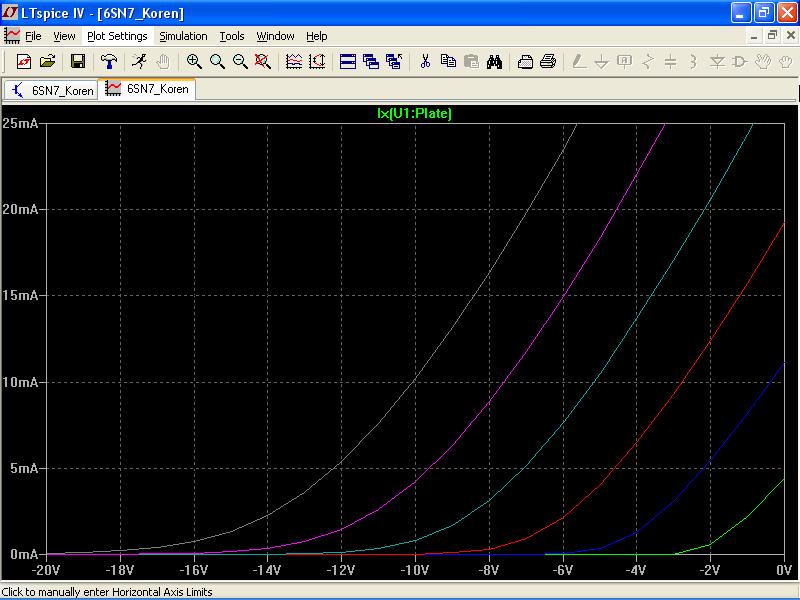
Task: Close all windows using the toolbar icon
Action: click(394, 62)
